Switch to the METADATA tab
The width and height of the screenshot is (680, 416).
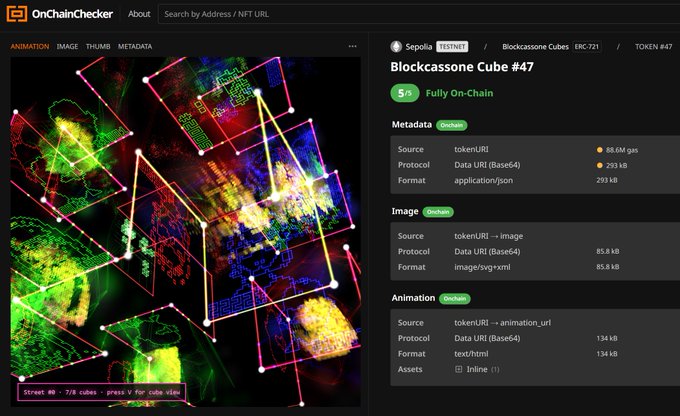coord(135,46)
